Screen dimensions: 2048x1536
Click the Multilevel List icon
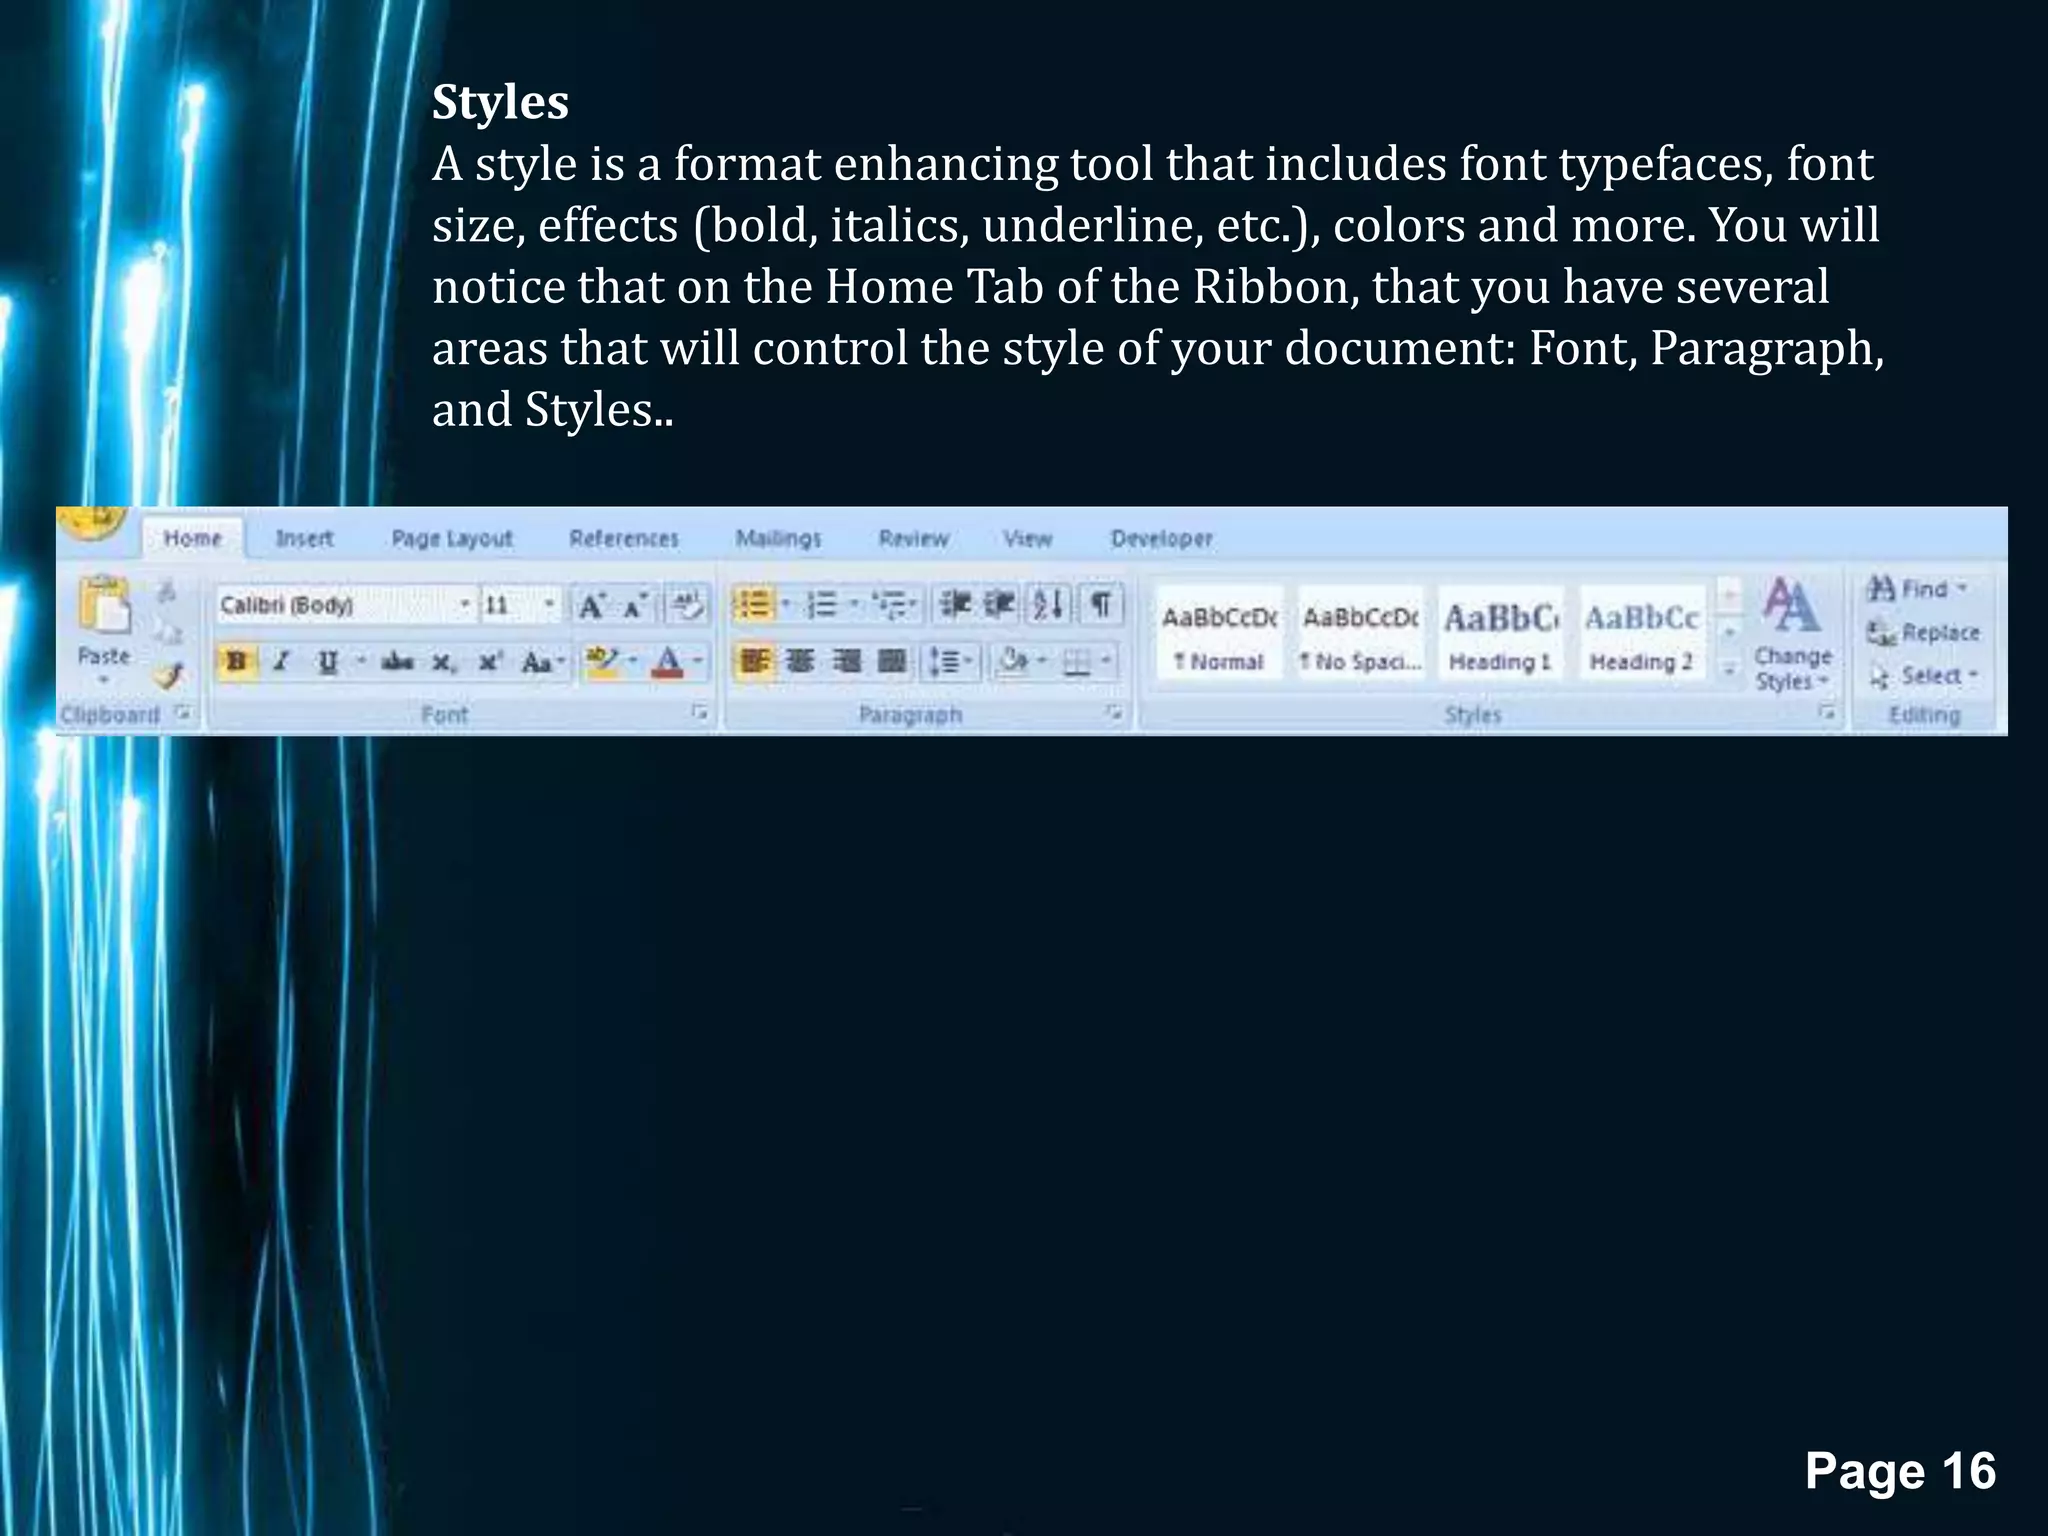(889, 604)
